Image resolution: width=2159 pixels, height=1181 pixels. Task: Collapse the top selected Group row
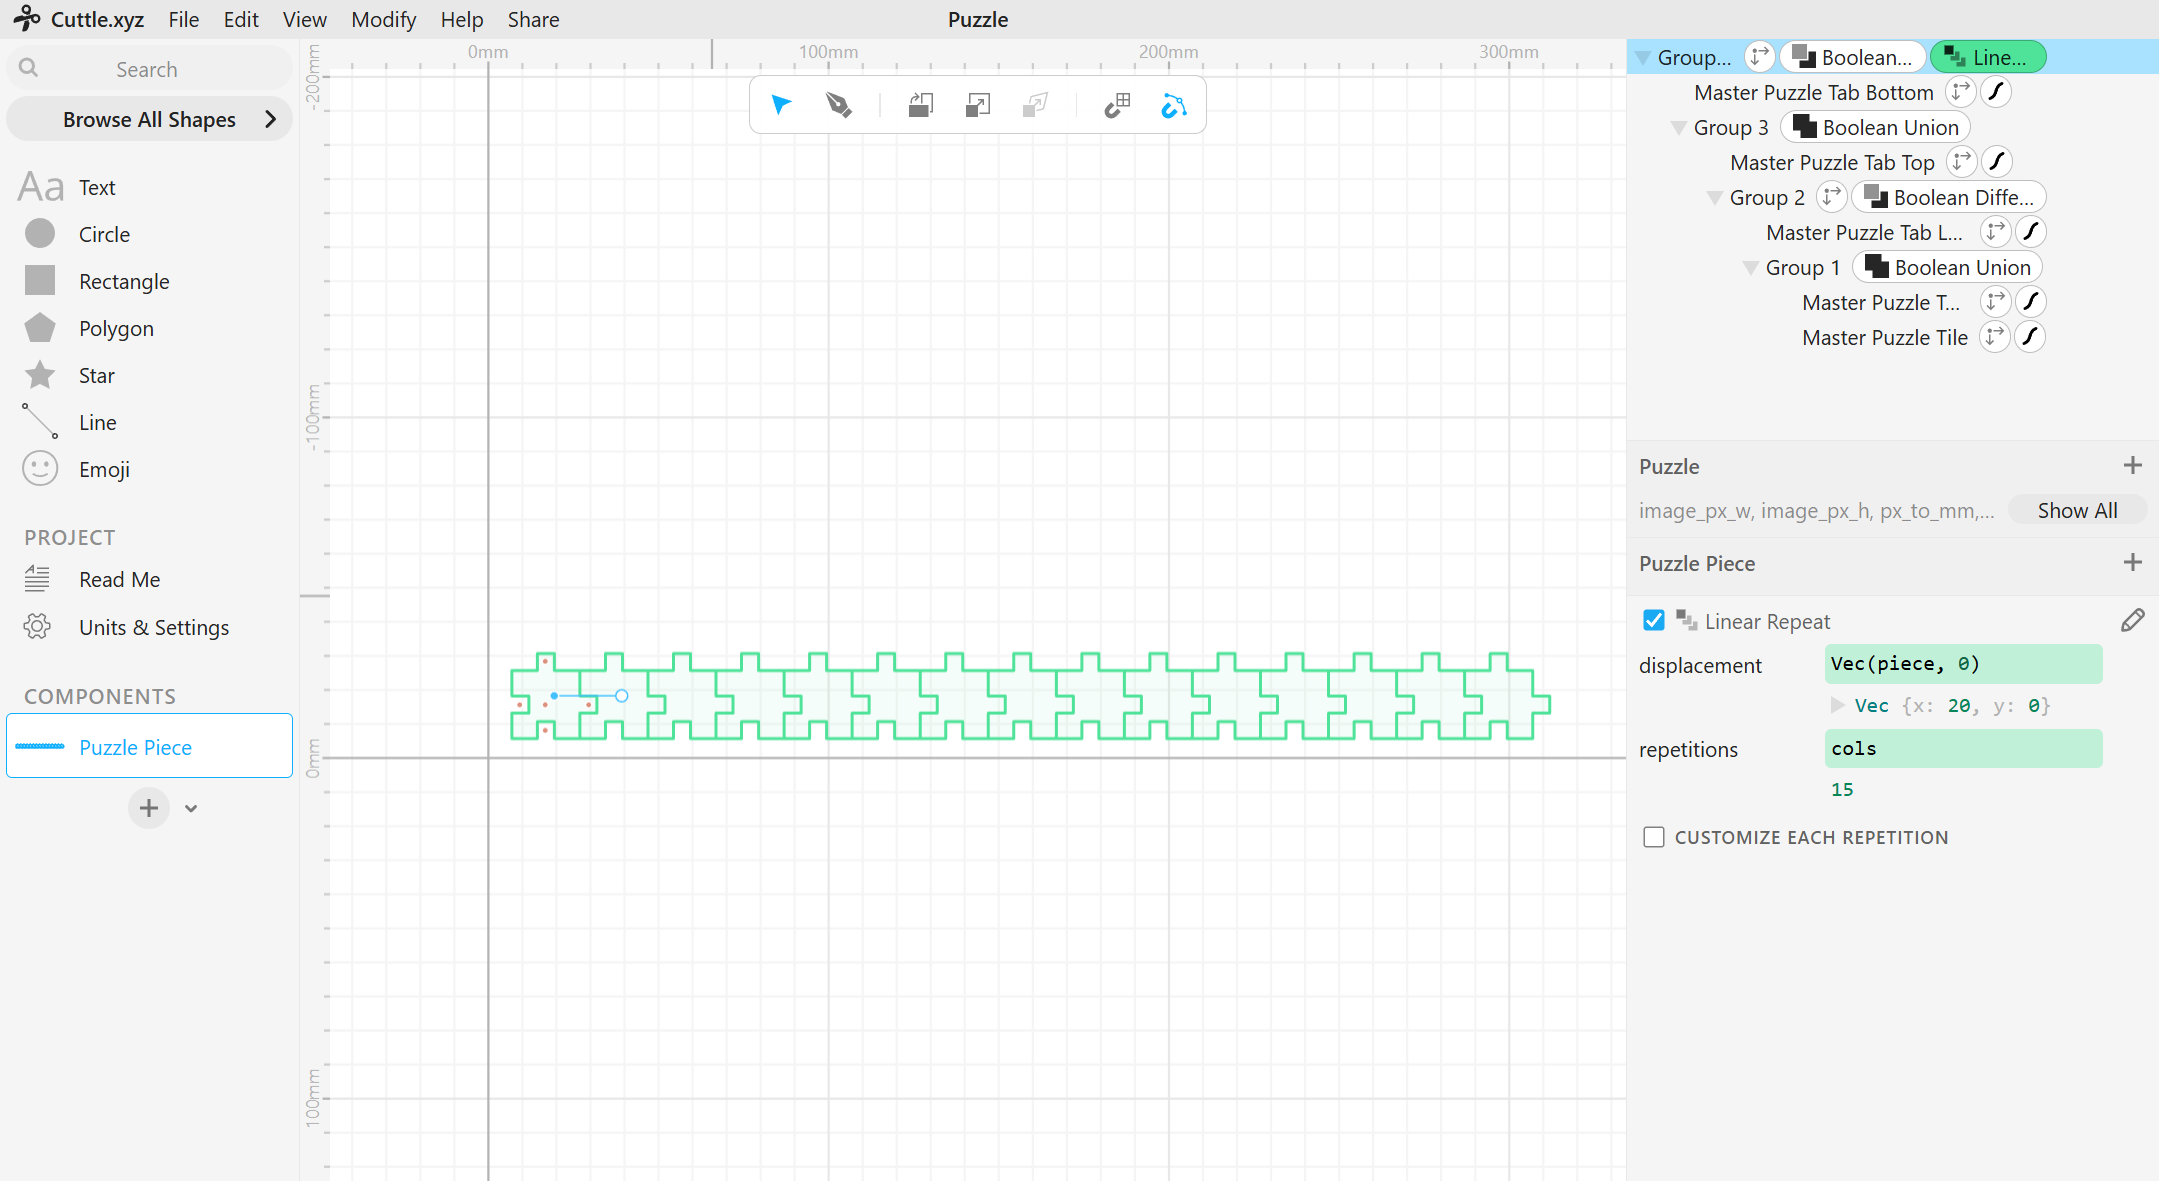(x=1643, y=58)
